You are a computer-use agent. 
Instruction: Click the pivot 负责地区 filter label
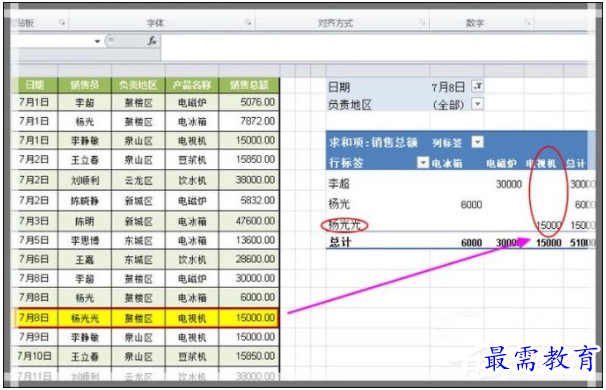(x=349, y=105)
